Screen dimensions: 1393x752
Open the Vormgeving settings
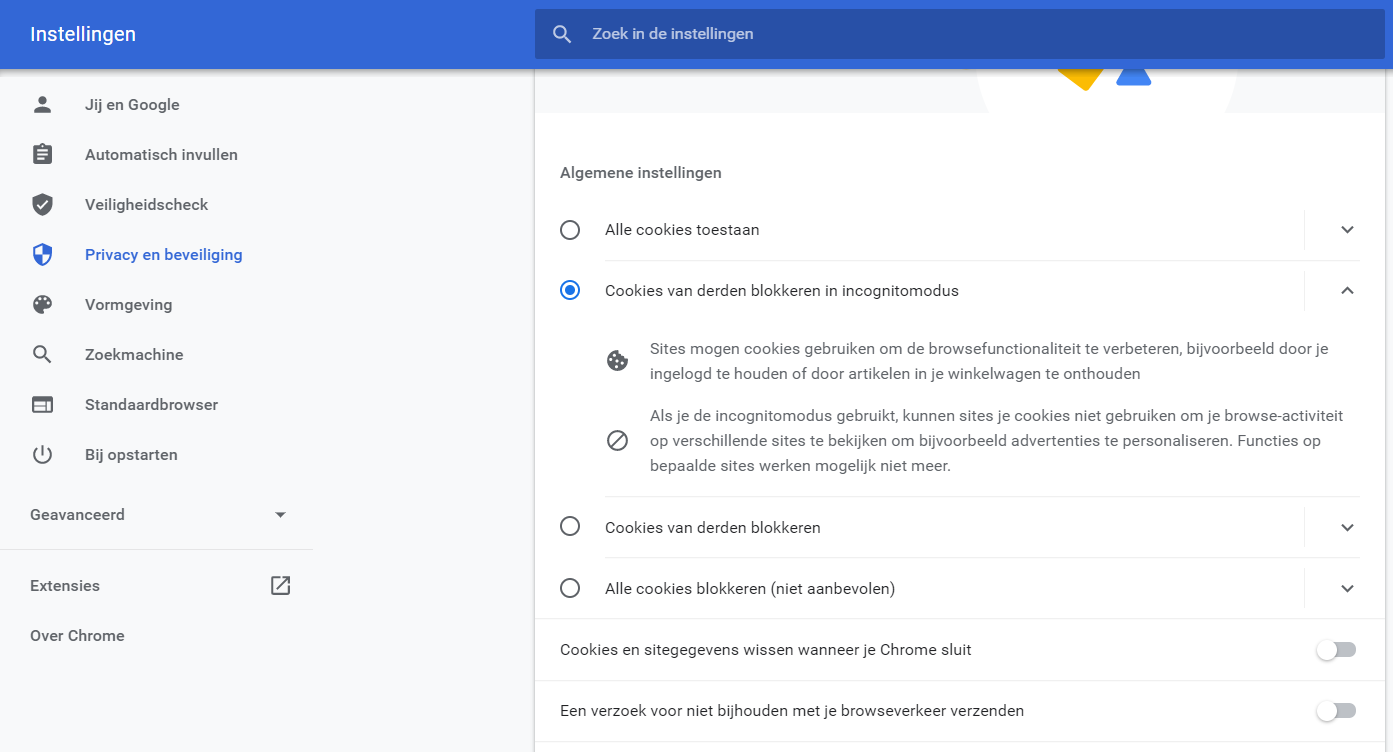128,304
